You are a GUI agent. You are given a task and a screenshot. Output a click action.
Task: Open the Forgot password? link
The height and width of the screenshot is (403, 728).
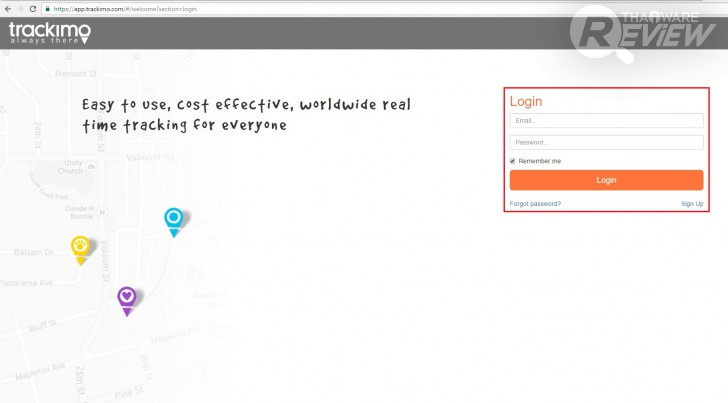535,204
